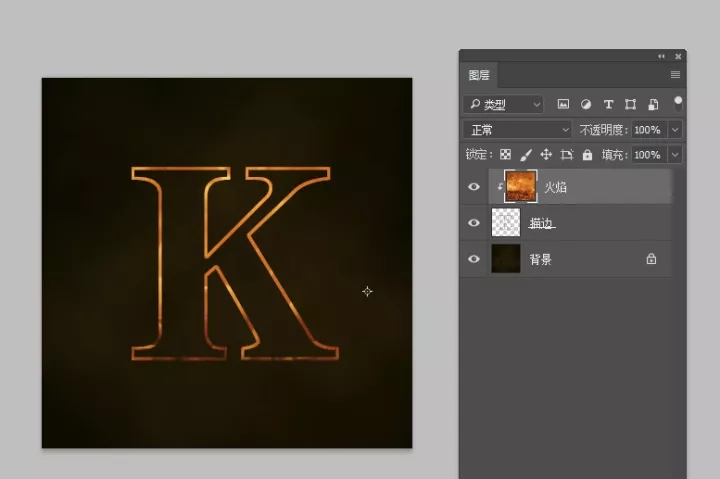Click clipping mask arrow on 火焰 layer
This screenshot has width=720, height=479.
tap(500, 186)
